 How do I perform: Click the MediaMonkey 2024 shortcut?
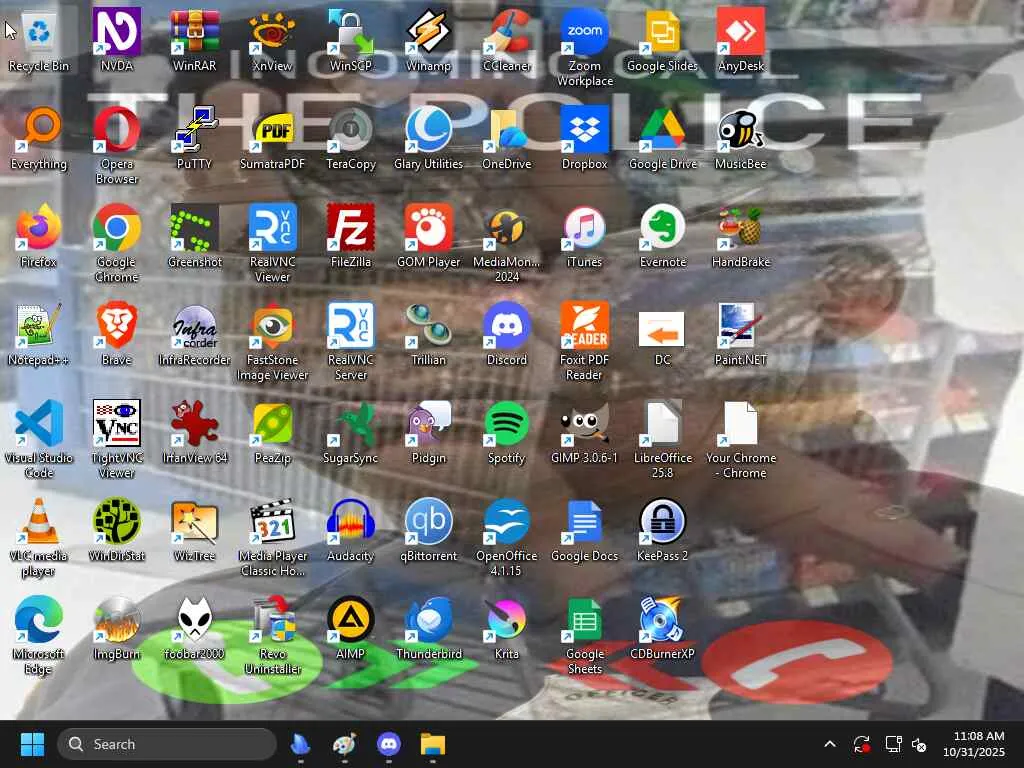point(507,244)
